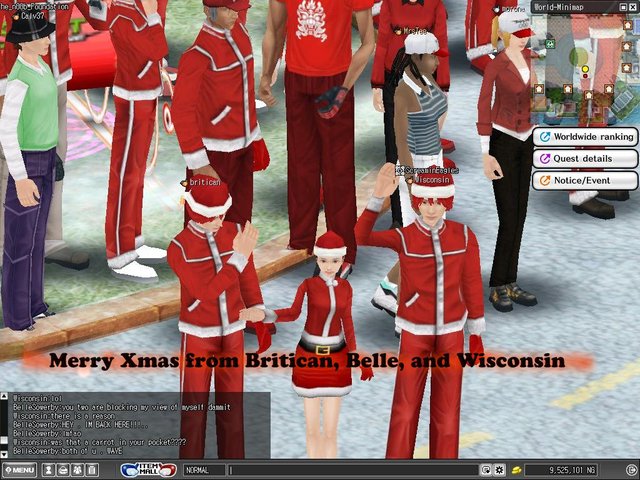Collapse the World-Minimap with its square button

pos(623,7)
